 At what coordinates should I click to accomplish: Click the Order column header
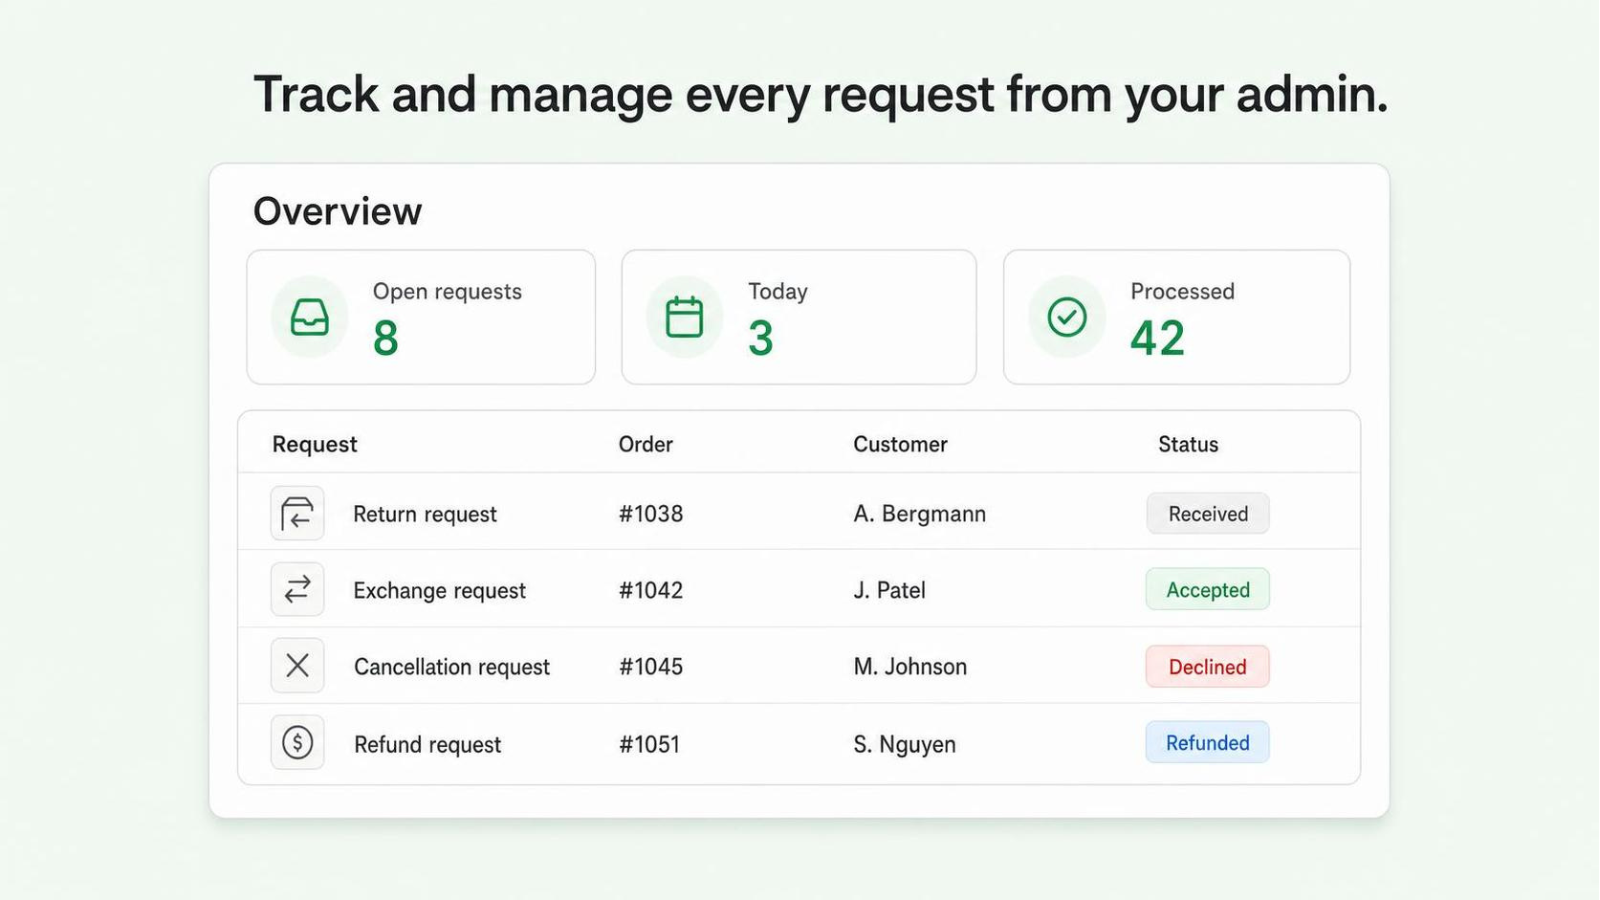coord(645,444)
